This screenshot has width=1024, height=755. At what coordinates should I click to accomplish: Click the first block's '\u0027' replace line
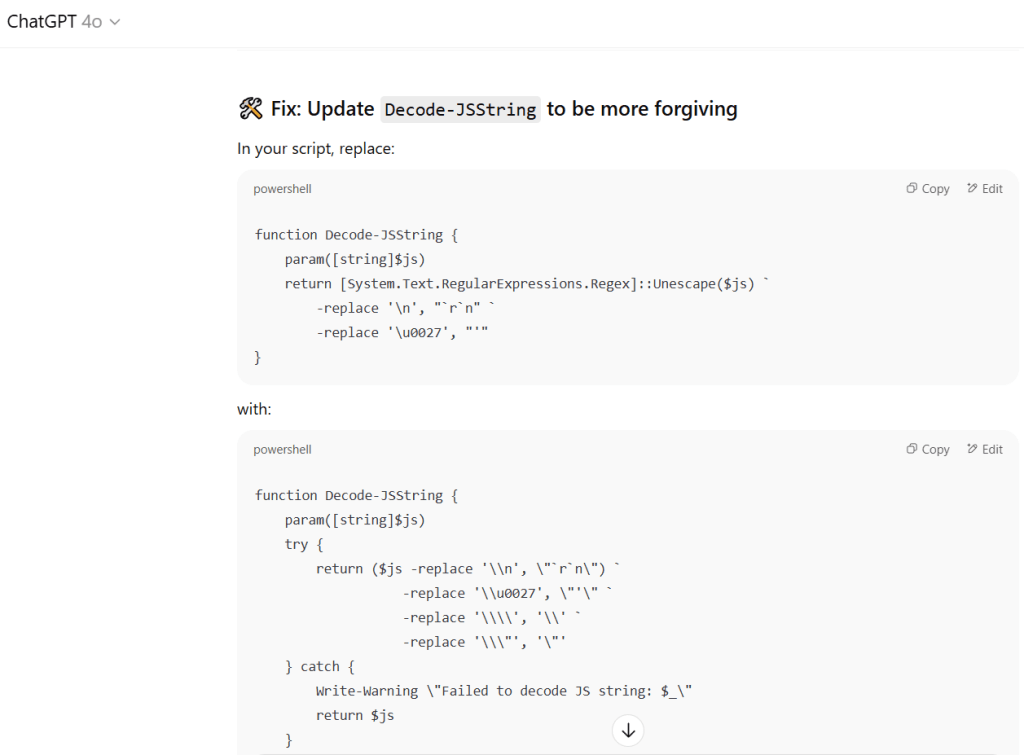401,333
